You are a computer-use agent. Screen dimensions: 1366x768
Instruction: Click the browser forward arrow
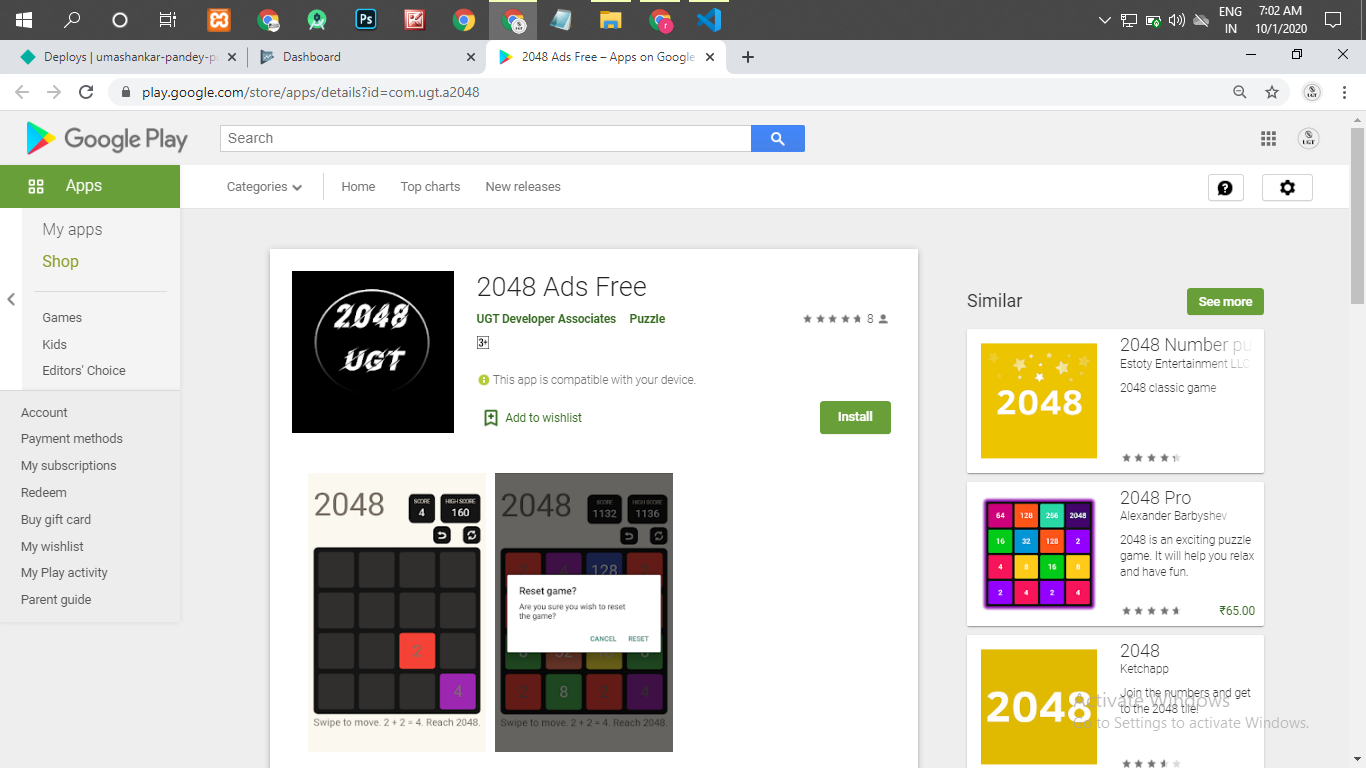(x=54, y=92)
